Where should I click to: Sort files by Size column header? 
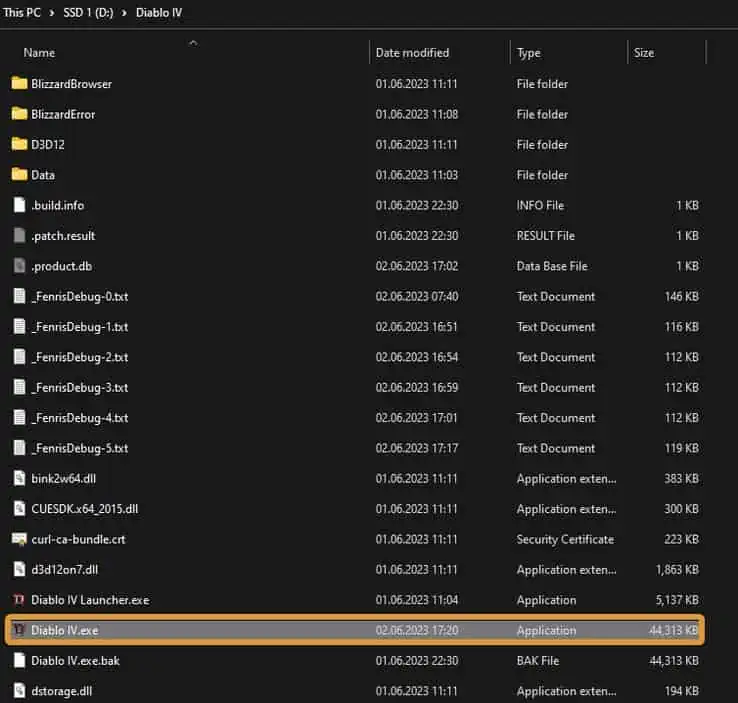click(643, 53)
